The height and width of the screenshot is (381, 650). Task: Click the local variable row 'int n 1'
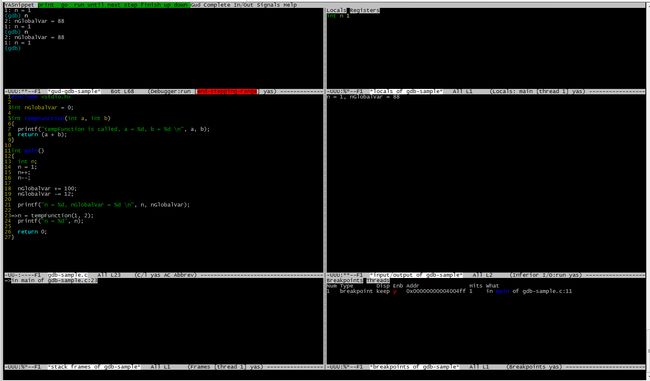(338, 16)
